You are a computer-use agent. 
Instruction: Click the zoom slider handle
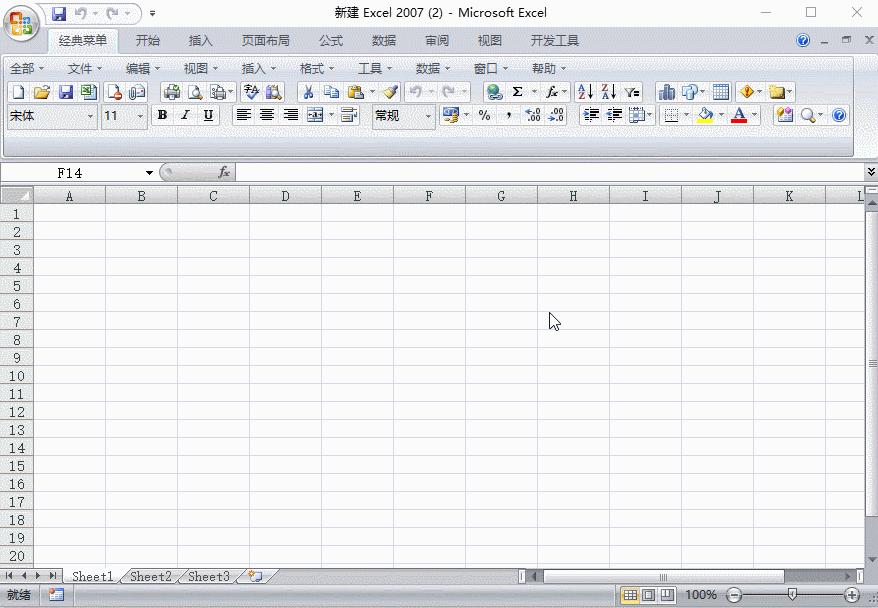pyautogui.click(x=792, y=594)
